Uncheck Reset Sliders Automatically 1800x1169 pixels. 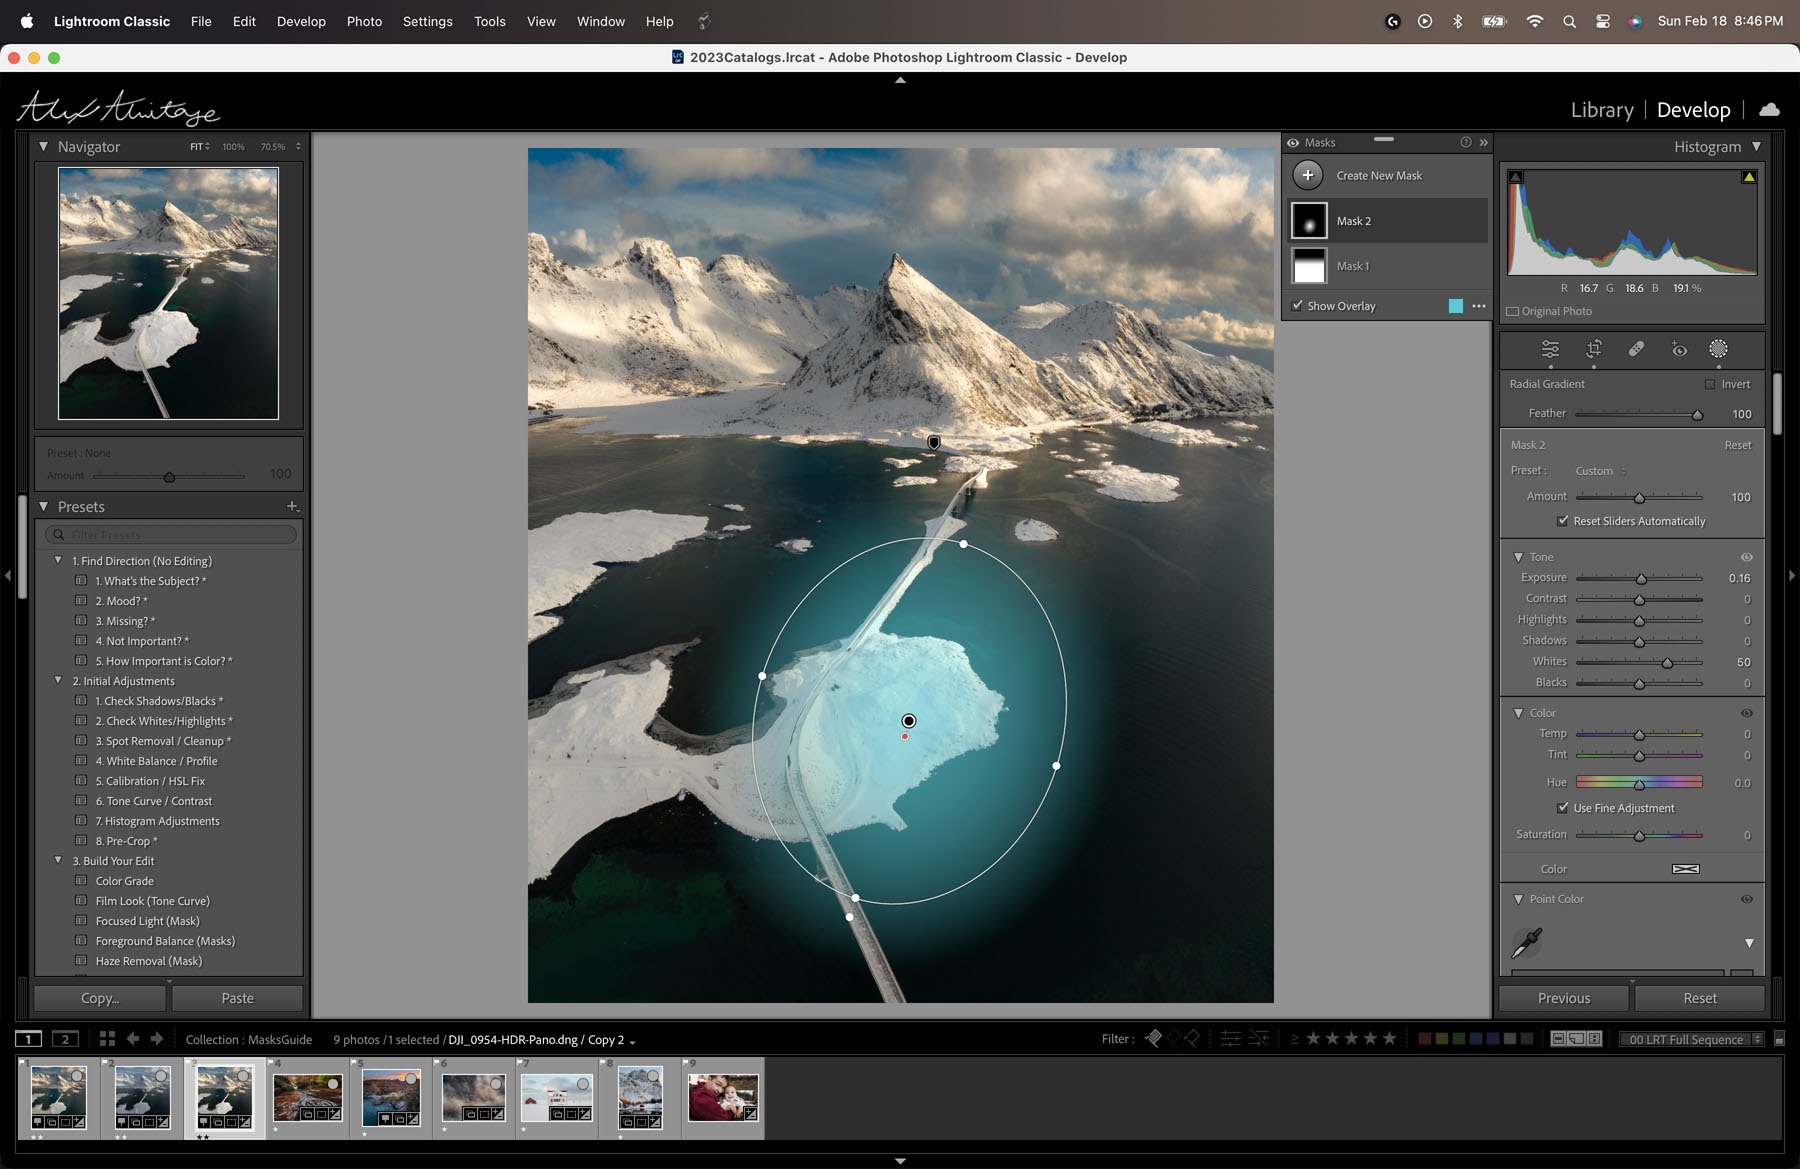[x=1562, y=521]
